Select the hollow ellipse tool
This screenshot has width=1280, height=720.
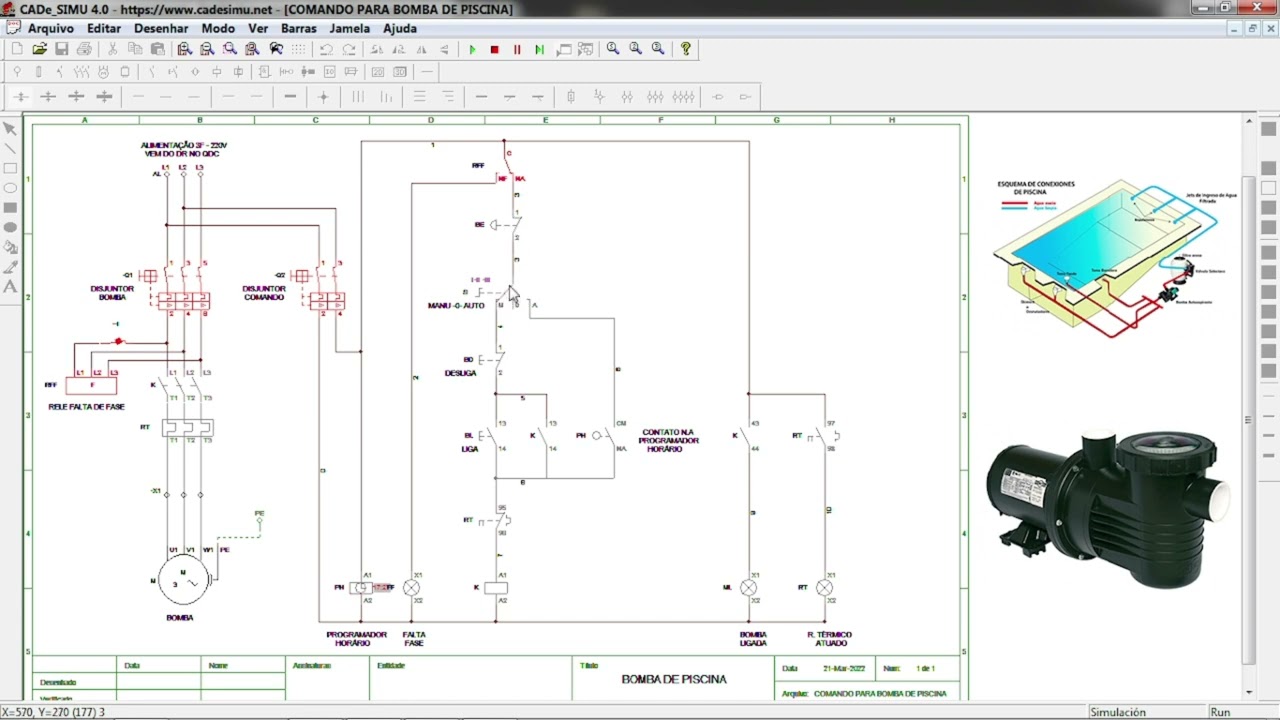tap(10, 188)
